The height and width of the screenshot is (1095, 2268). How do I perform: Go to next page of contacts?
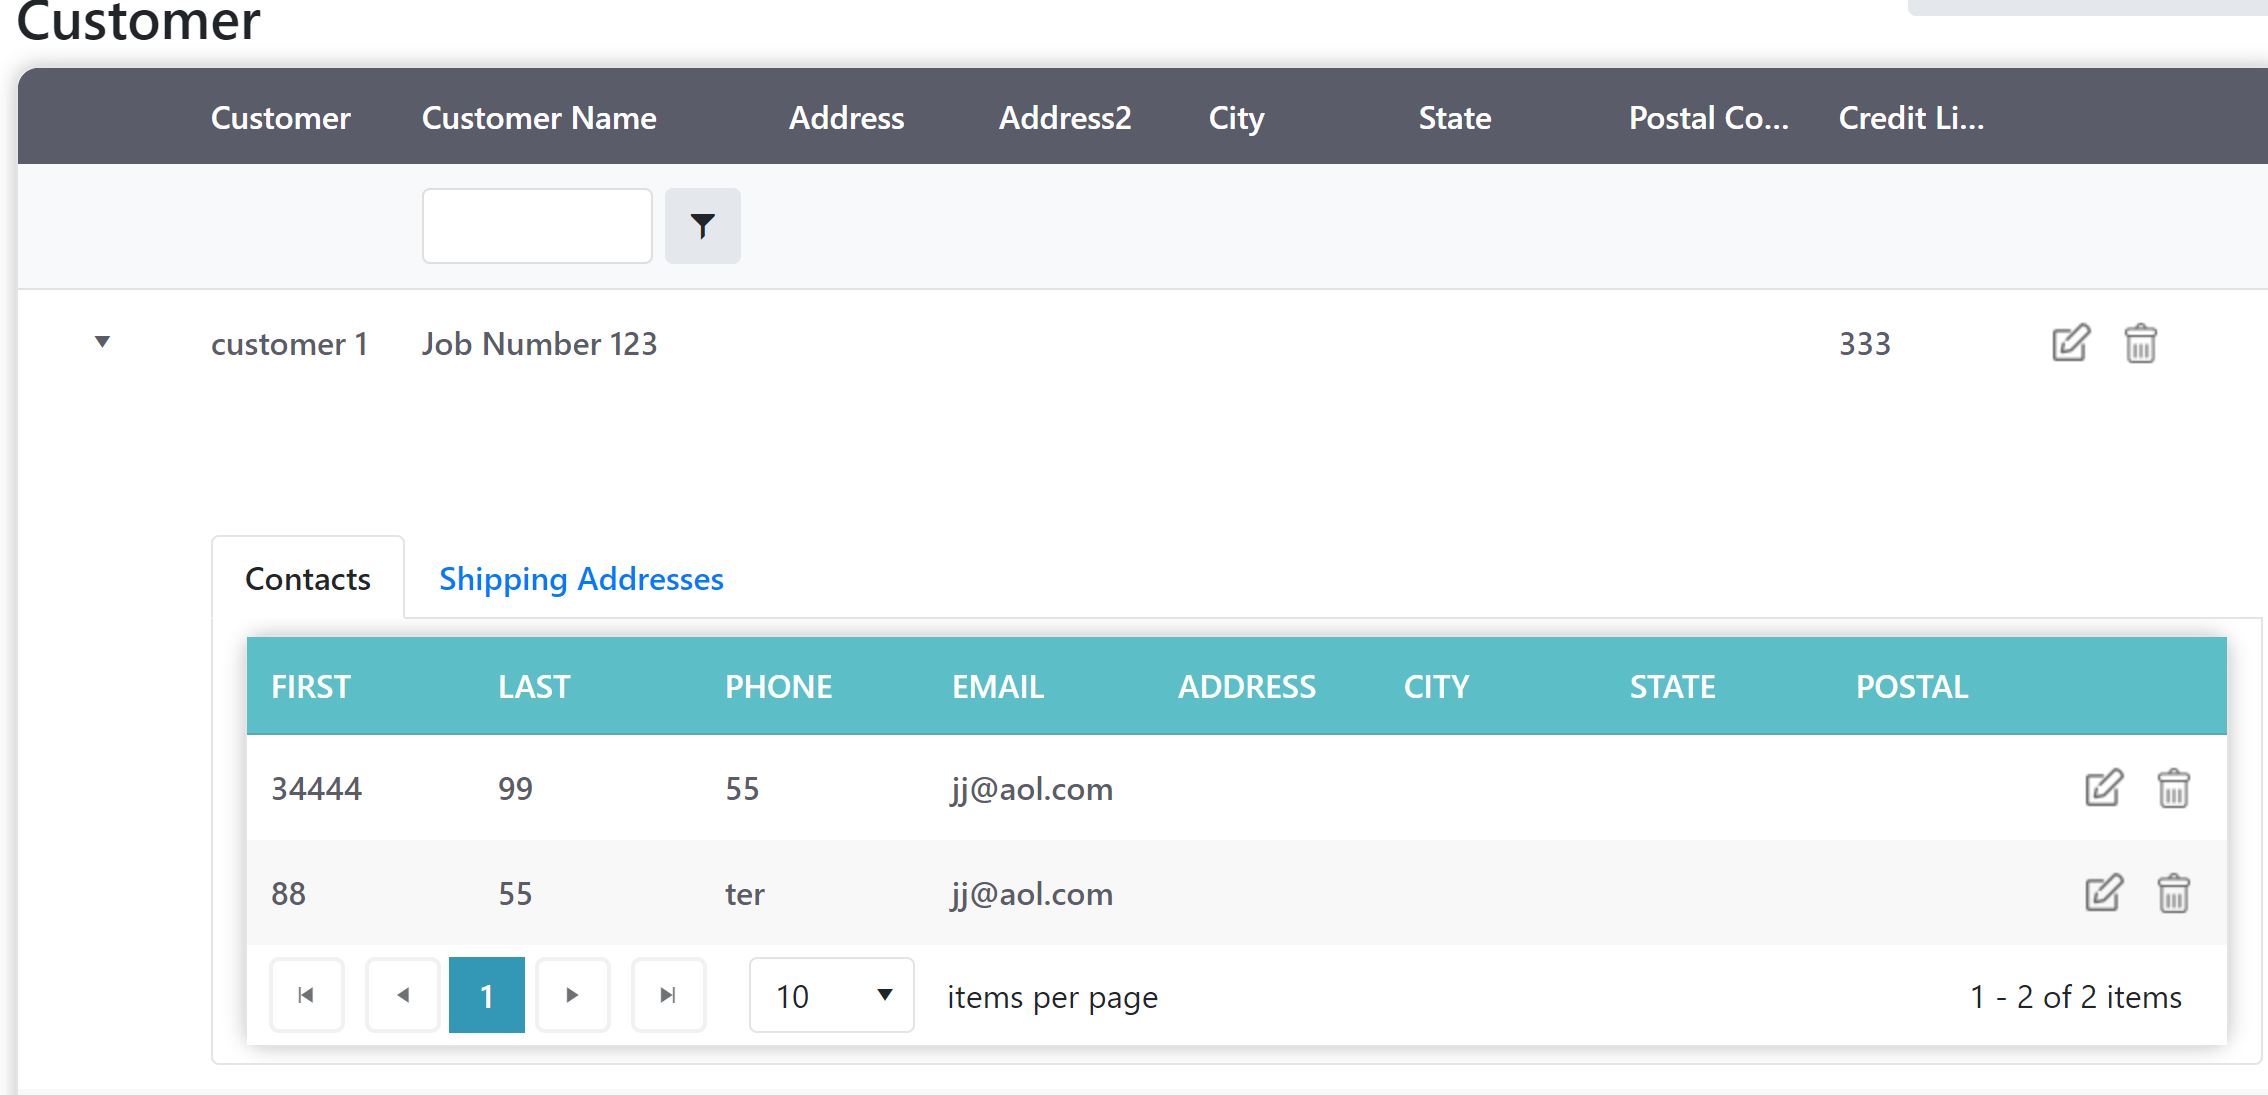pos(572,995)
